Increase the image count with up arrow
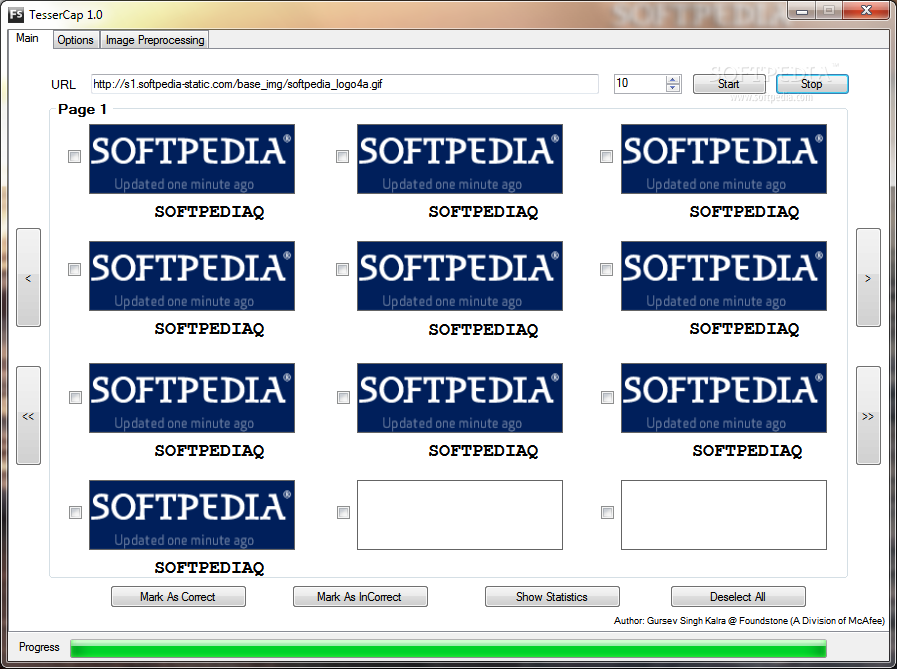The width and height of the screenshot is (897, 669). pos(673,80)
